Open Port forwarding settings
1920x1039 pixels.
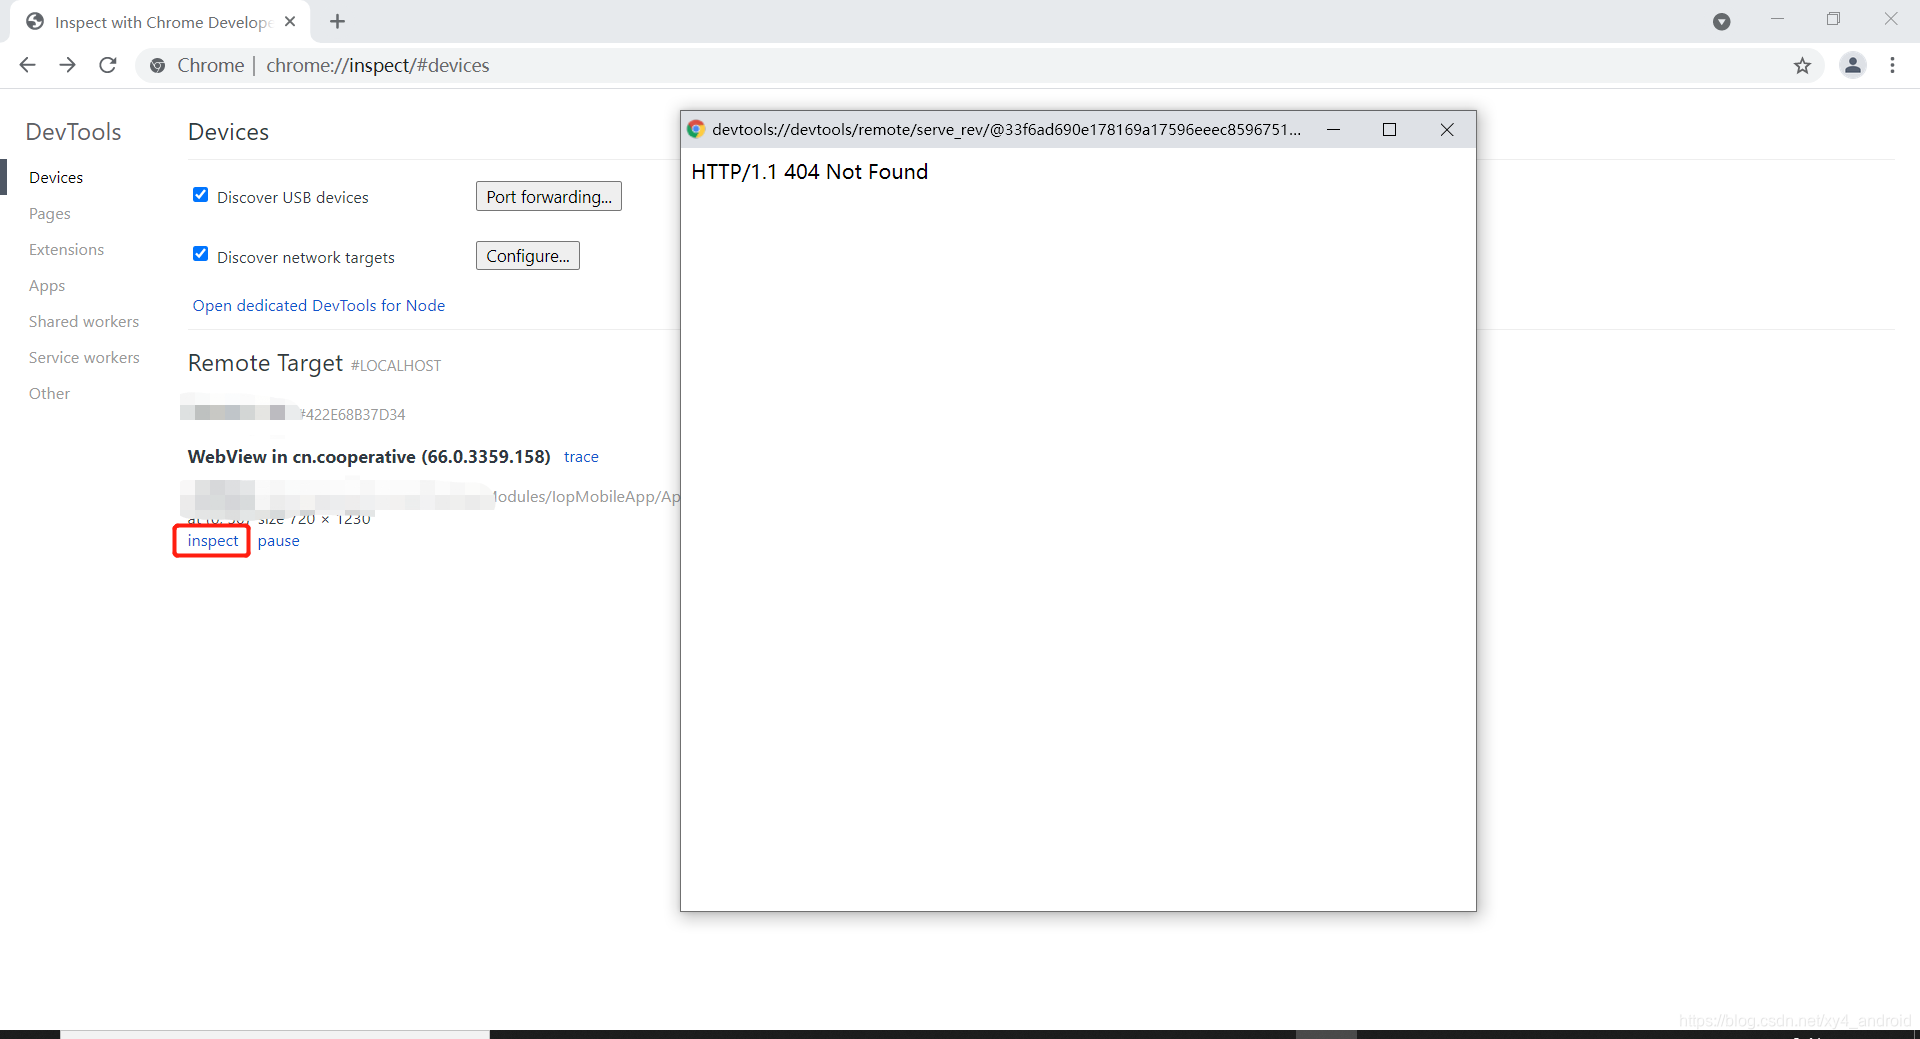pyautogui.click(x=548, y=196)
